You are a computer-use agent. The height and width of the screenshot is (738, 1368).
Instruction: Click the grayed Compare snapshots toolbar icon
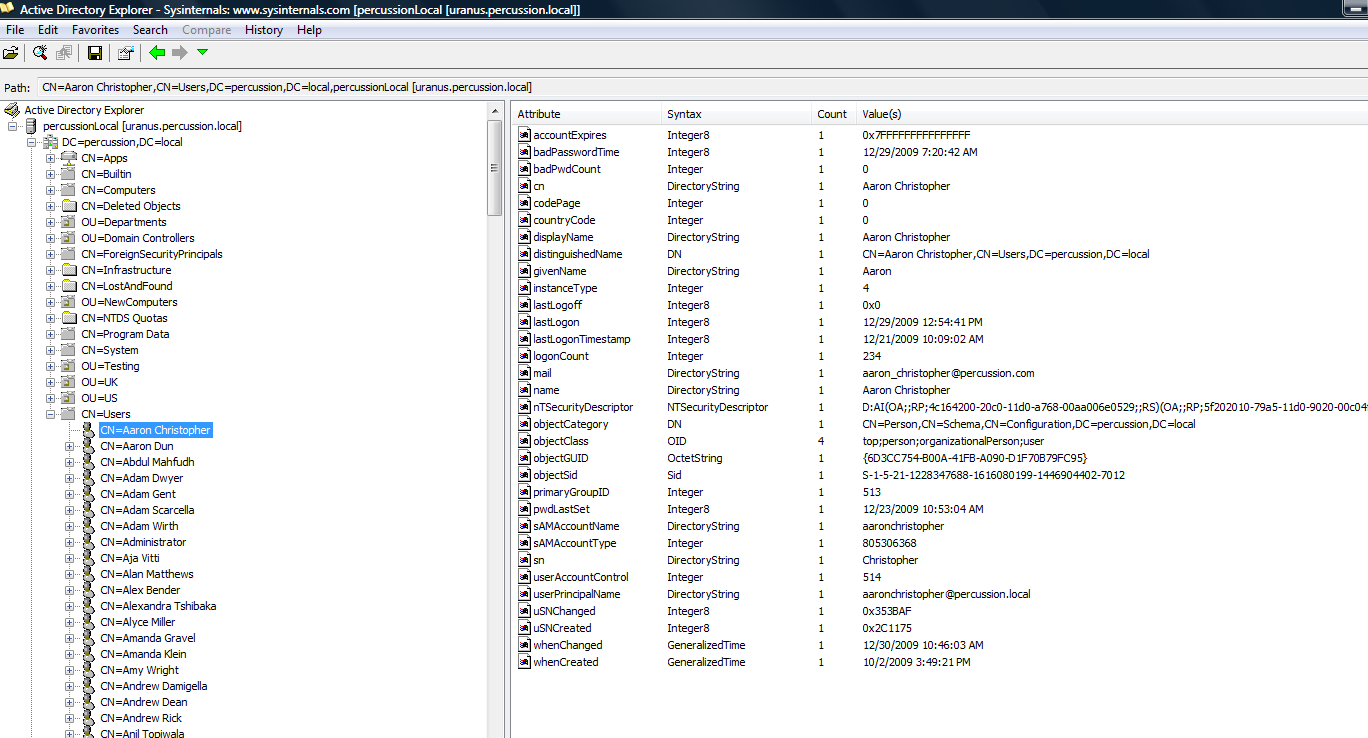pos(64,53)
